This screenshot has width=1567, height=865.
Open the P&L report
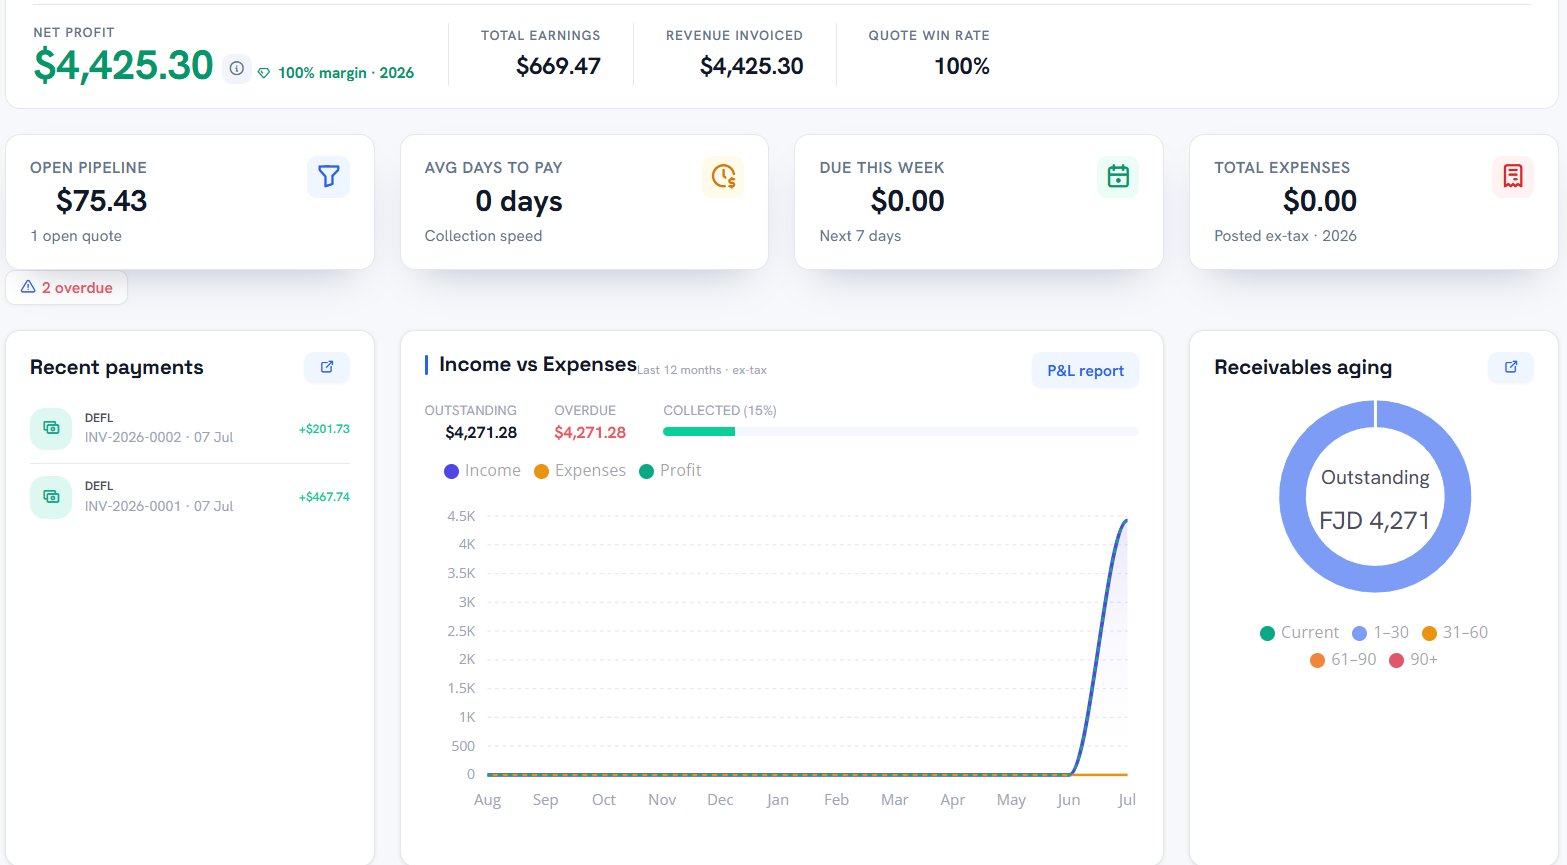point(1085,371)
